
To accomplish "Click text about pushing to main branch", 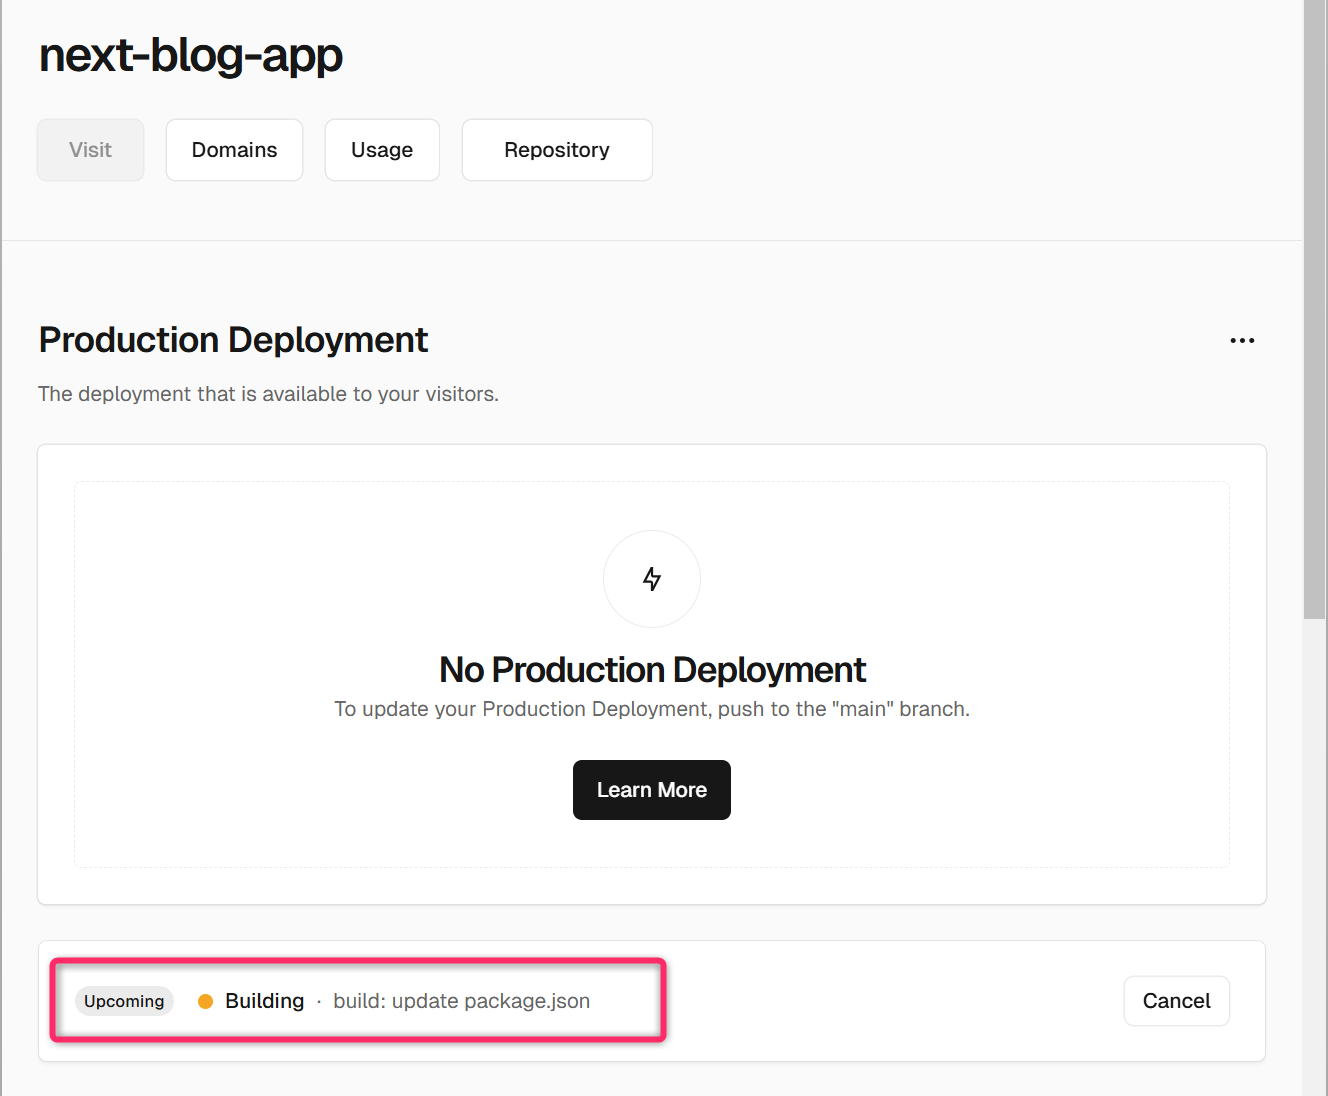I will [652, 709].
